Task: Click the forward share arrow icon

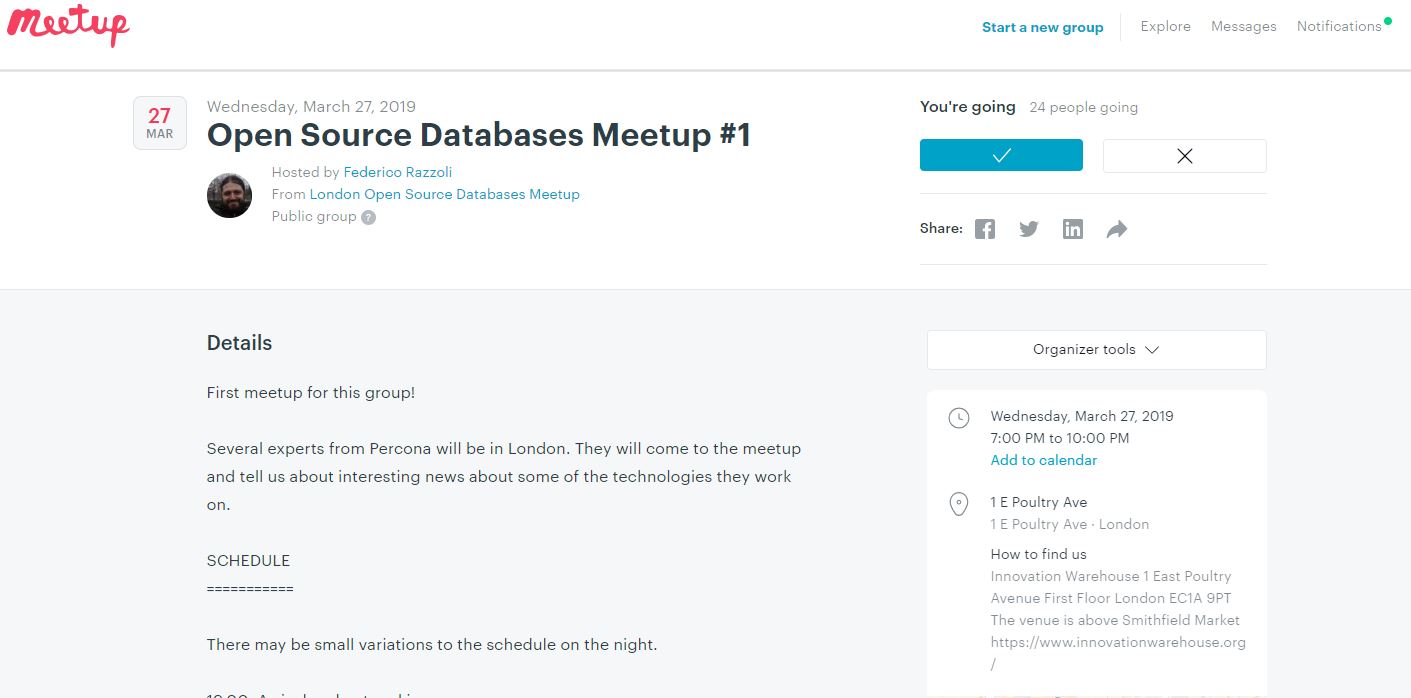Action: pyautogui.click(x=1117, y=229)
